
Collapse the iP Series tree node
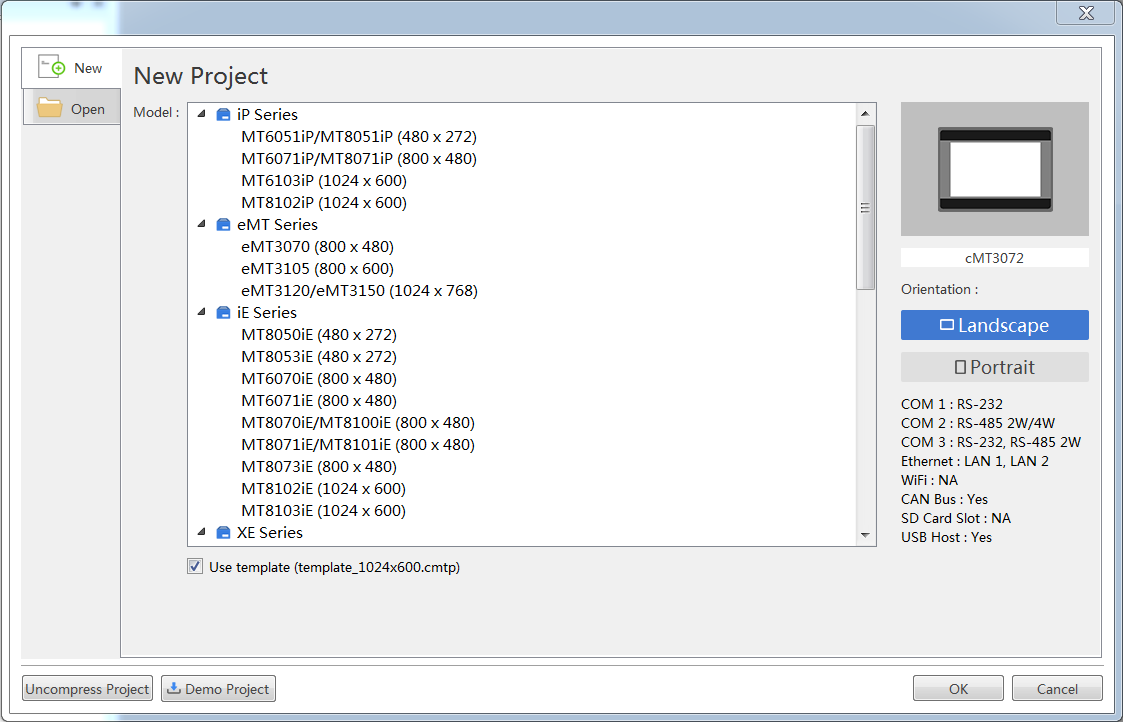point(202,114)
